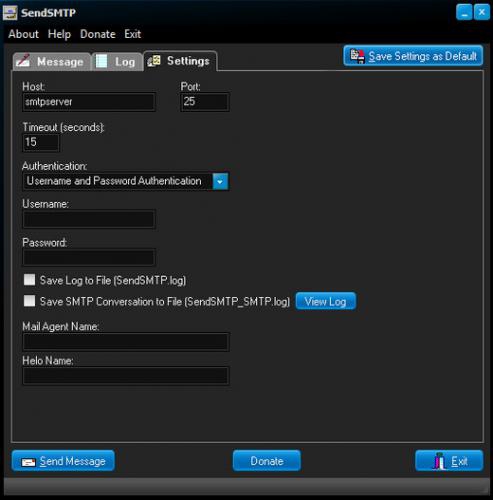
Task: Click Donate in the menu bar
Action: (x=98, y=34)
